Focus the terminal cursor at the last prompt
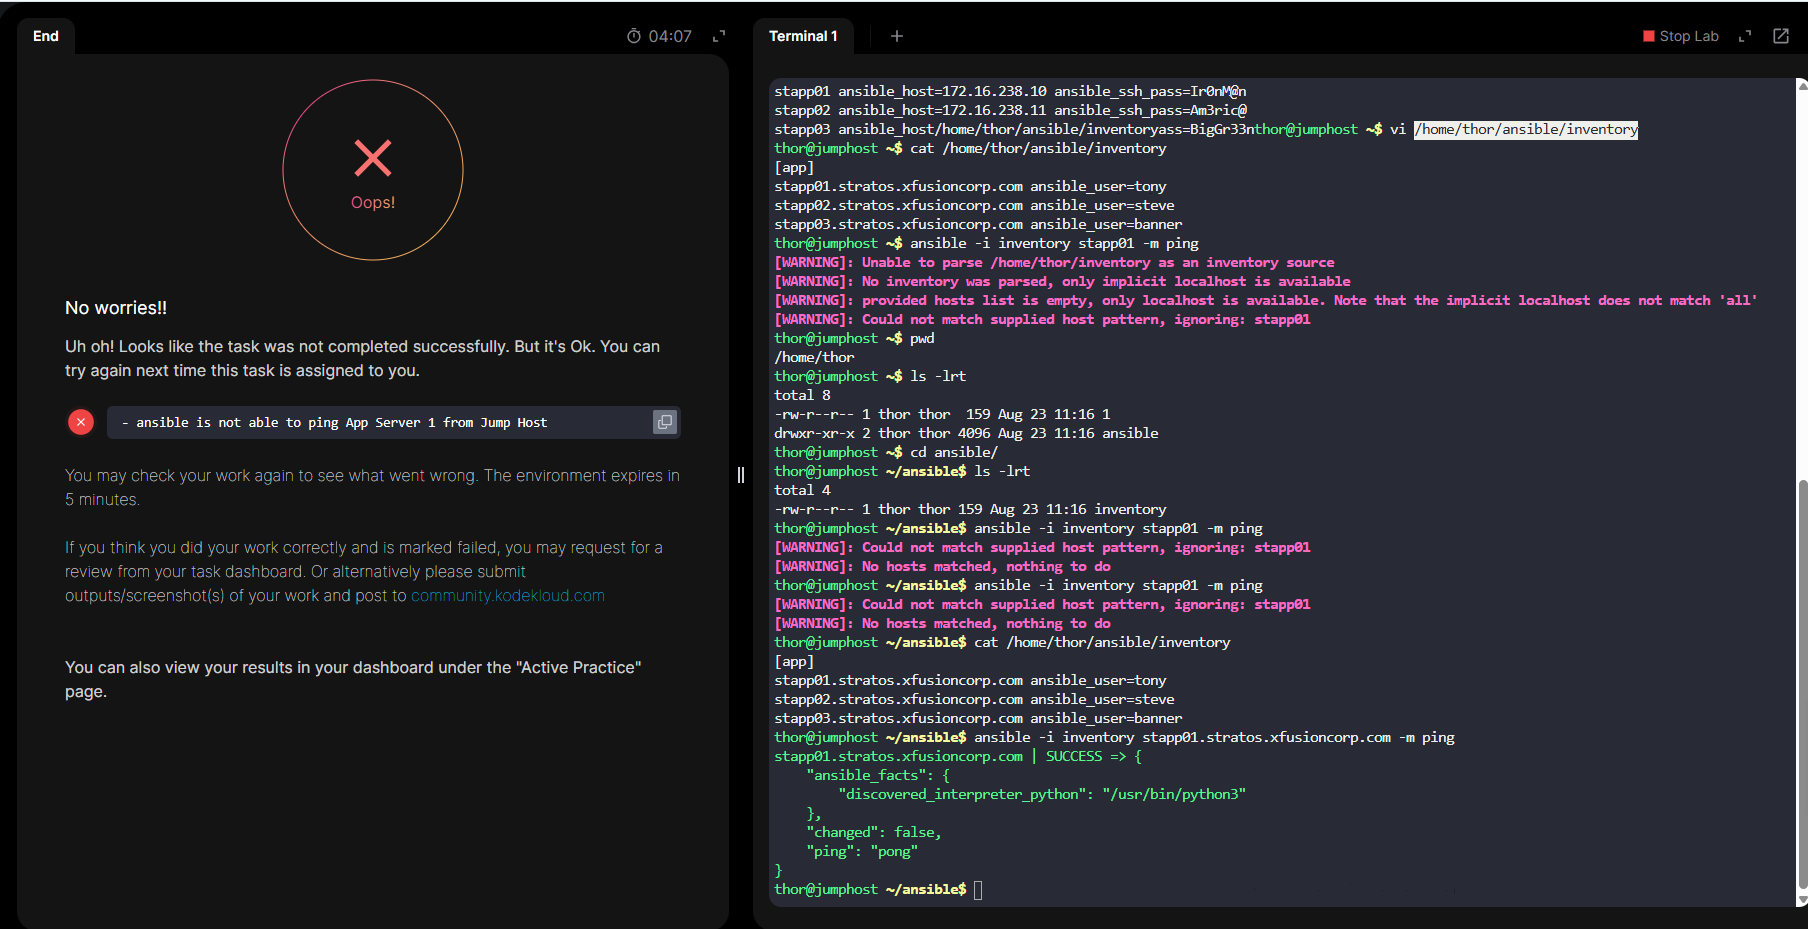Image resolution: width=1808 pixels, height=929 pixels. pos(978,890)
